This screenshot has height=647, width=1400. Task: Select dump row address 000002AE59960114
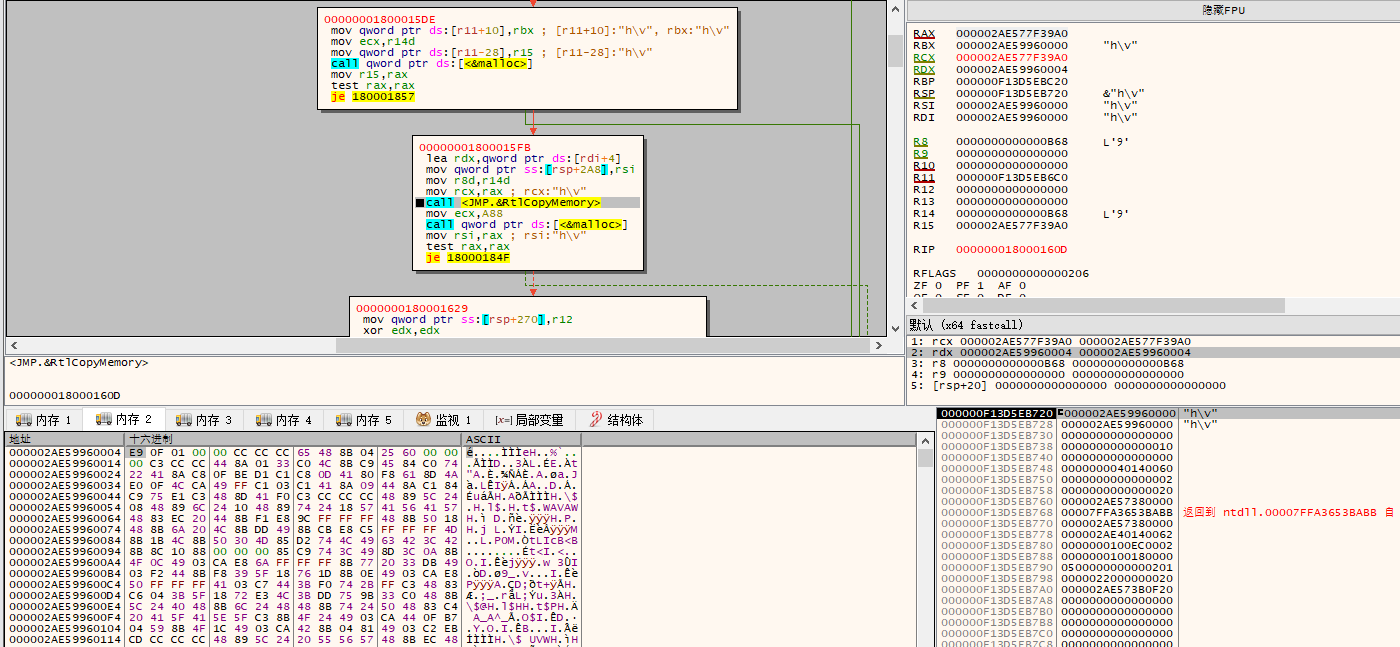[x=64, y=640]
